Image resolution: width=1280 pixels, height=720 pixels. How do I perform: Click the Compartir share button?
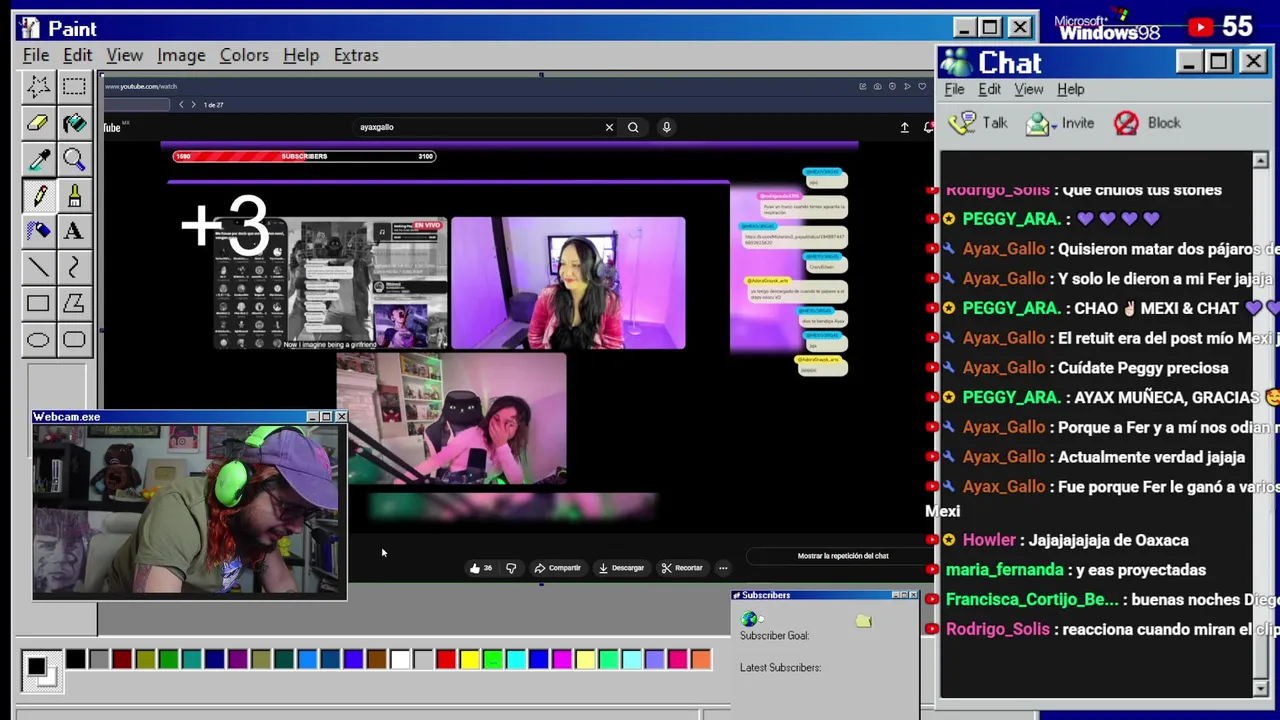[557, 568]
